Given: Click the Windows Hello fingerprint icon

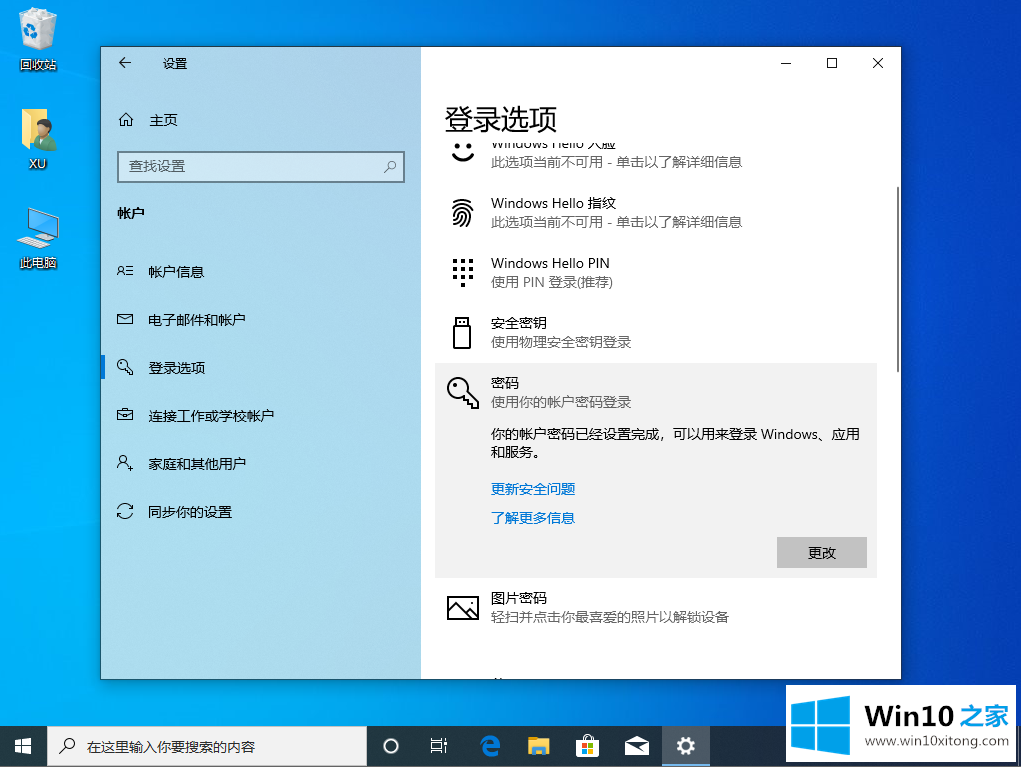Looking at the screenshot, I should [x=462, y=213].
